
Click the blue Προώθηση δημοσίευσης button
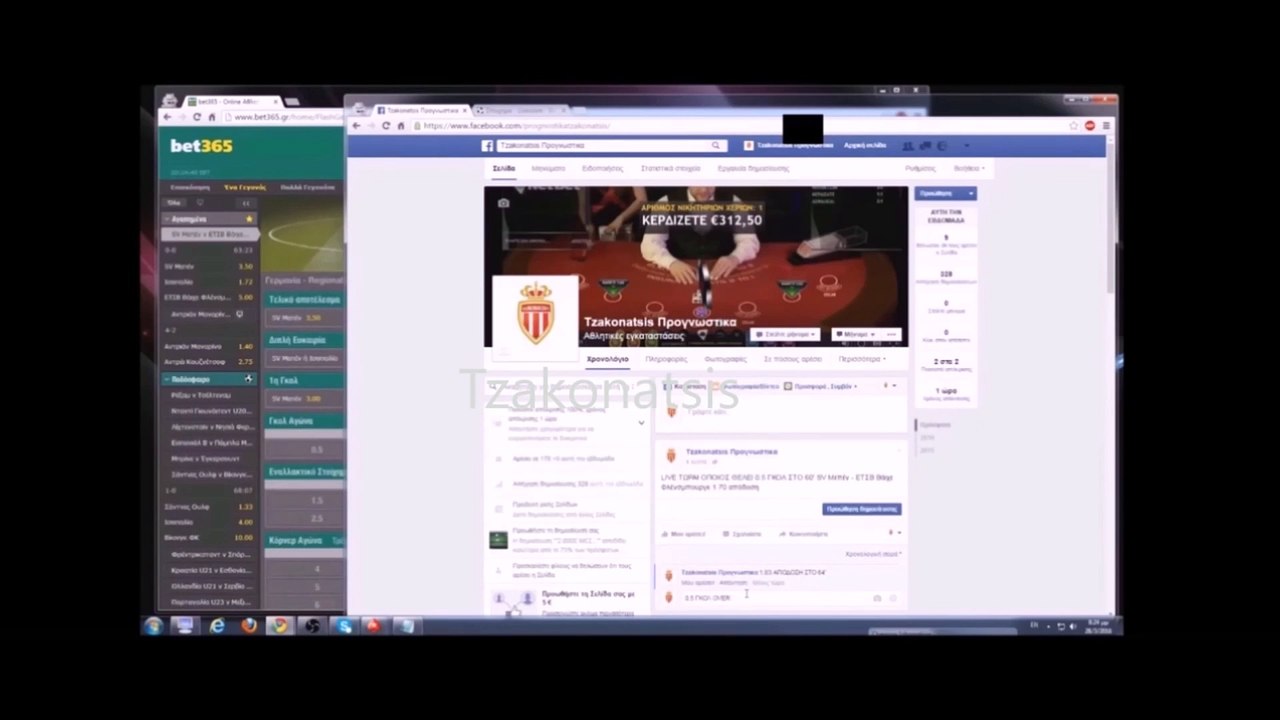pos(862,509)
